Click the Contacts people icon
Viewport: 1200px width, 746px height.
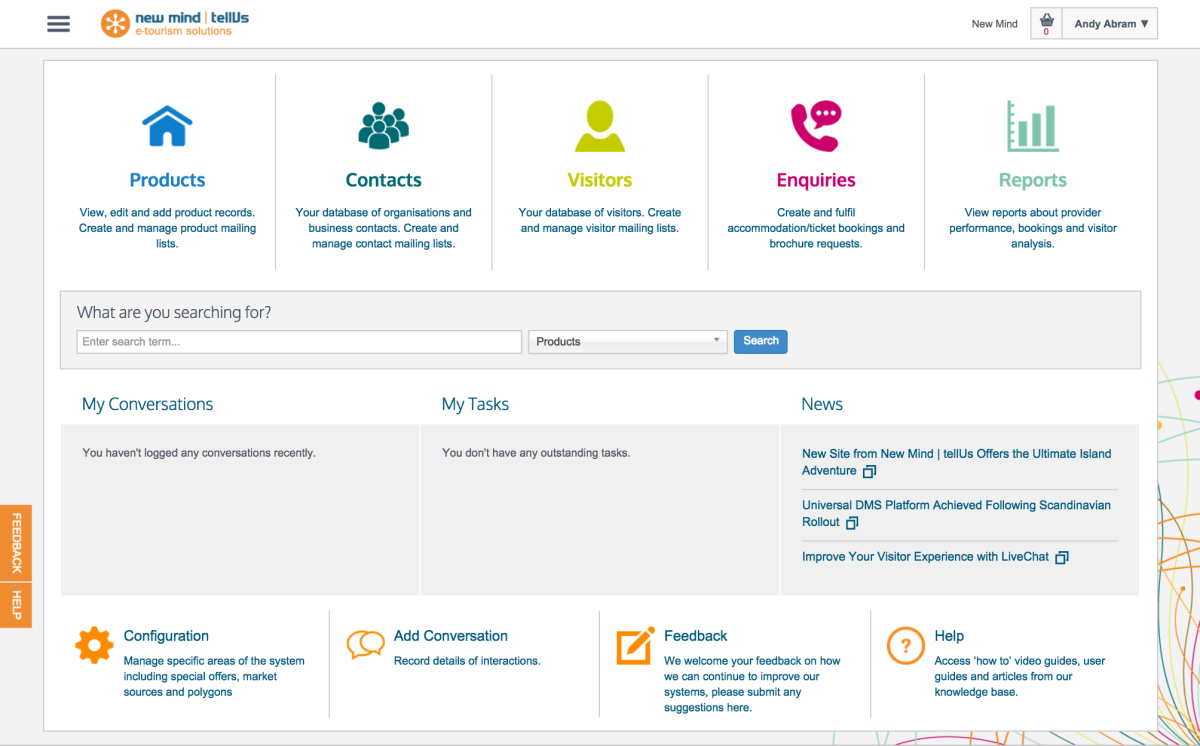coord(383,125)
